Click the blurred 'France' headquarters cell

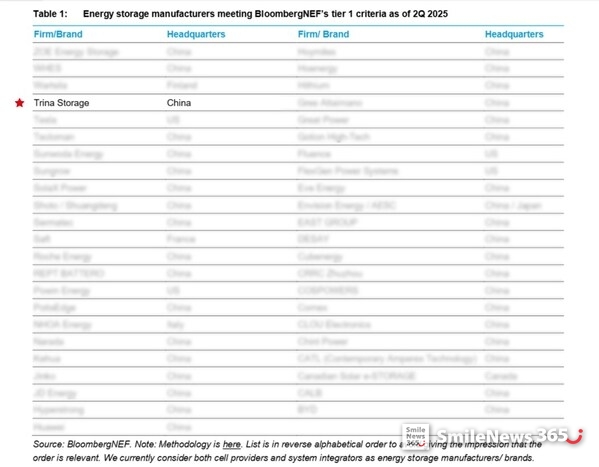[181, 239]
